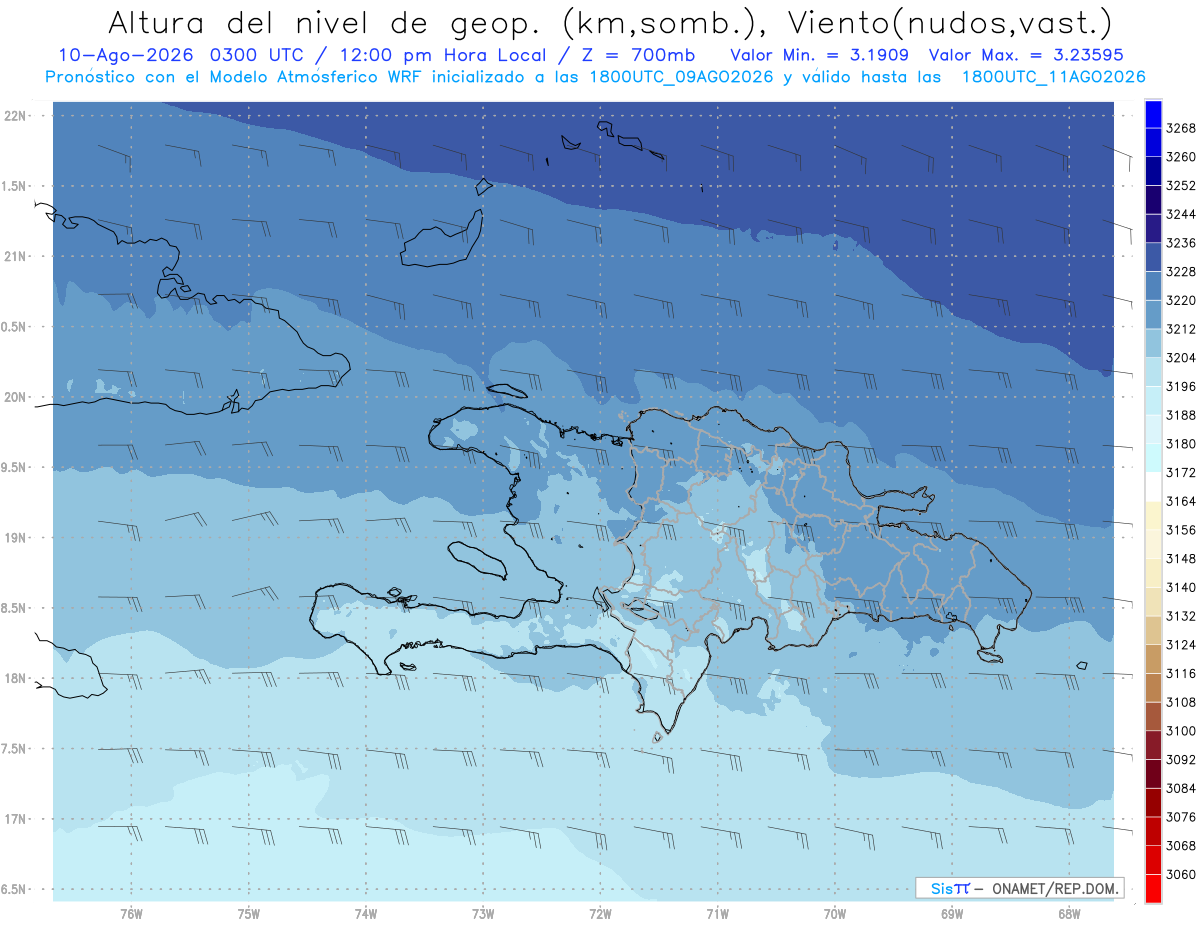1200x927 pixels.
Task: Click the colorbar value label 3244
Action: coord(1180,214)
